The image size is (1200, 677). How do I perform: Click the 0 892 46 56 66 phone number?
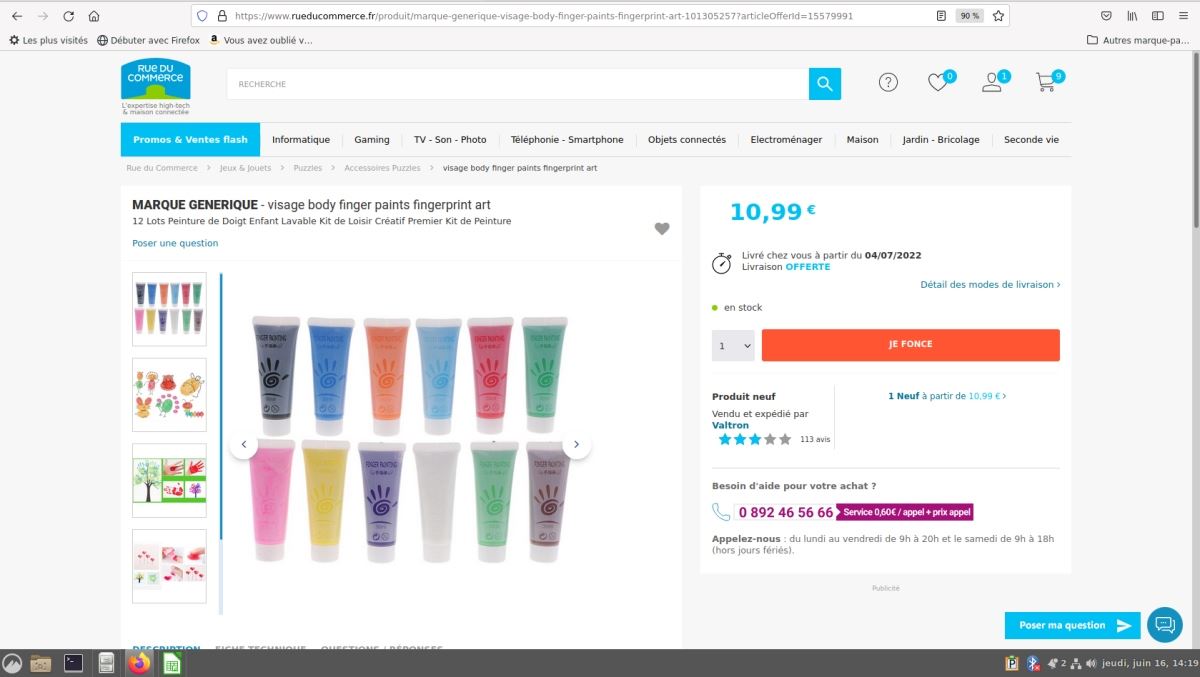(785, 512)
